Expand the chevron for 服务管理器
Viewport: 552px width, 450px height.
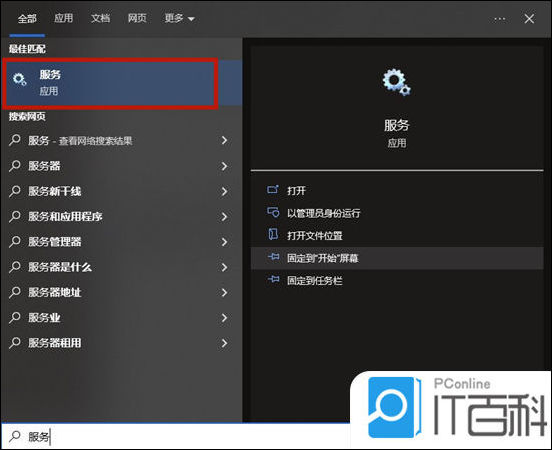coord(224,242)
